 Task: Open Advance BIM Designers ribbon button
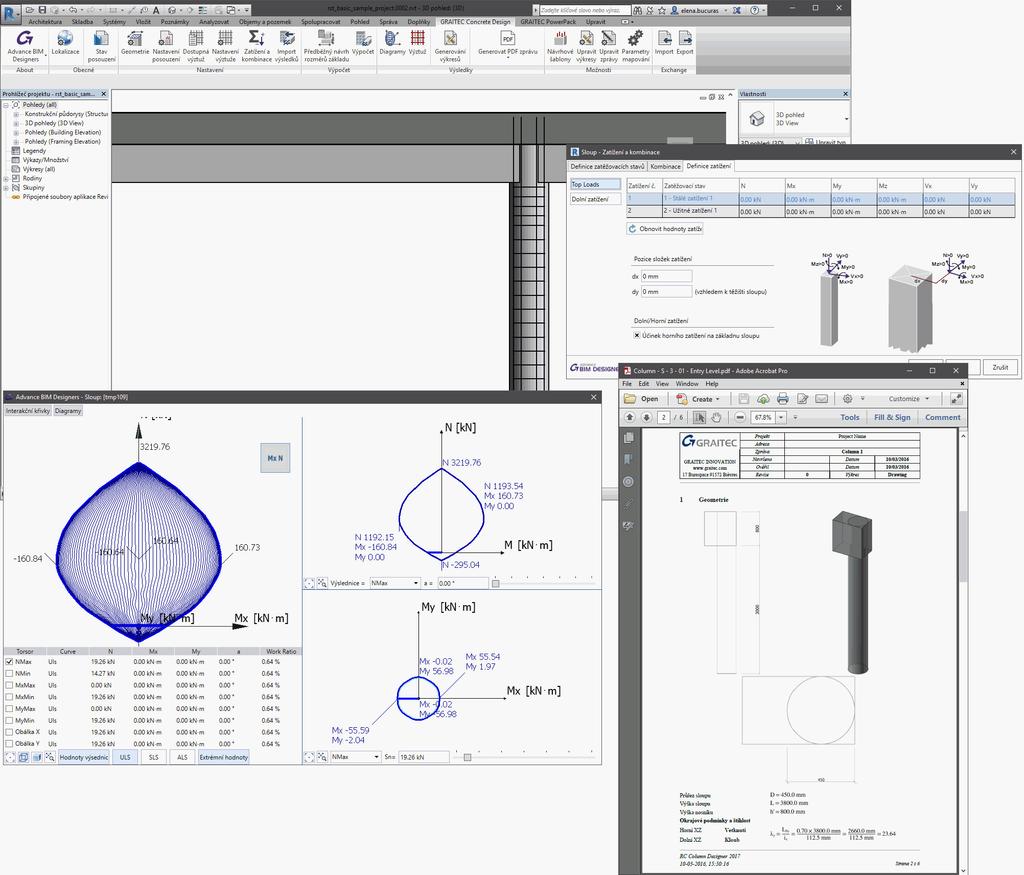pos(25,46)
